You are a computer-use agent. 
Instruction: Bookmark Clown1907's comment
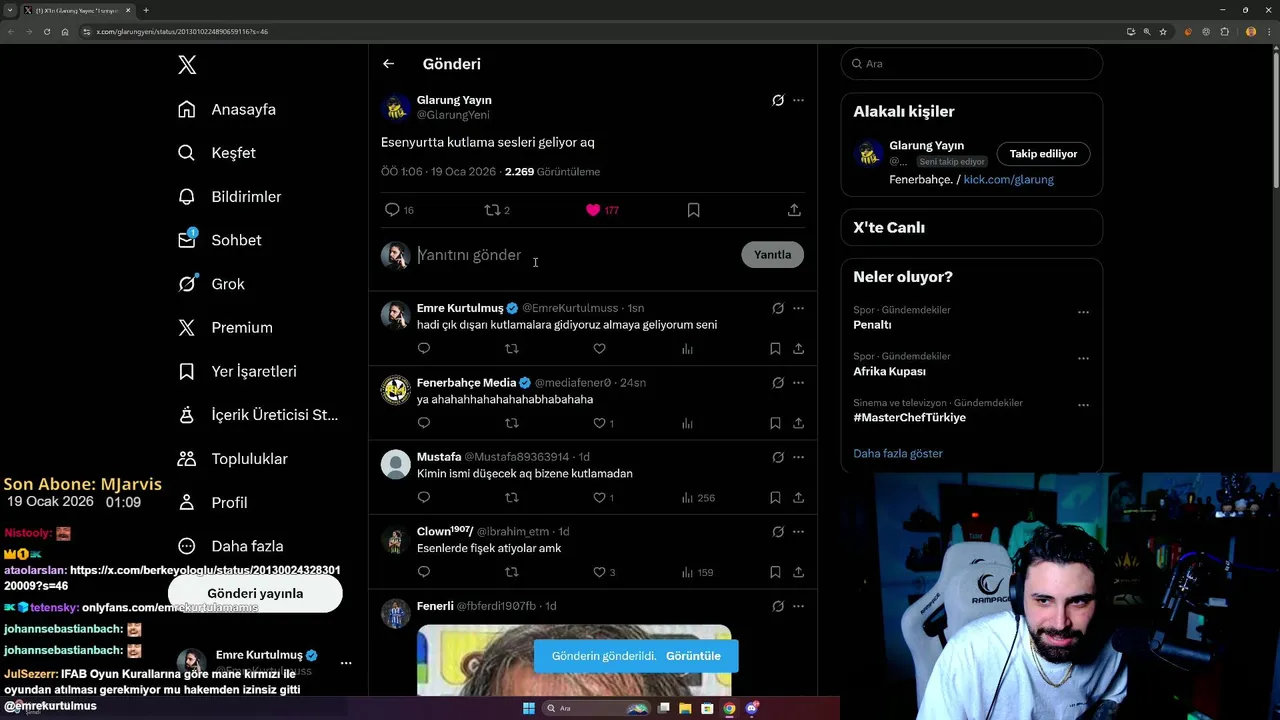775,572
